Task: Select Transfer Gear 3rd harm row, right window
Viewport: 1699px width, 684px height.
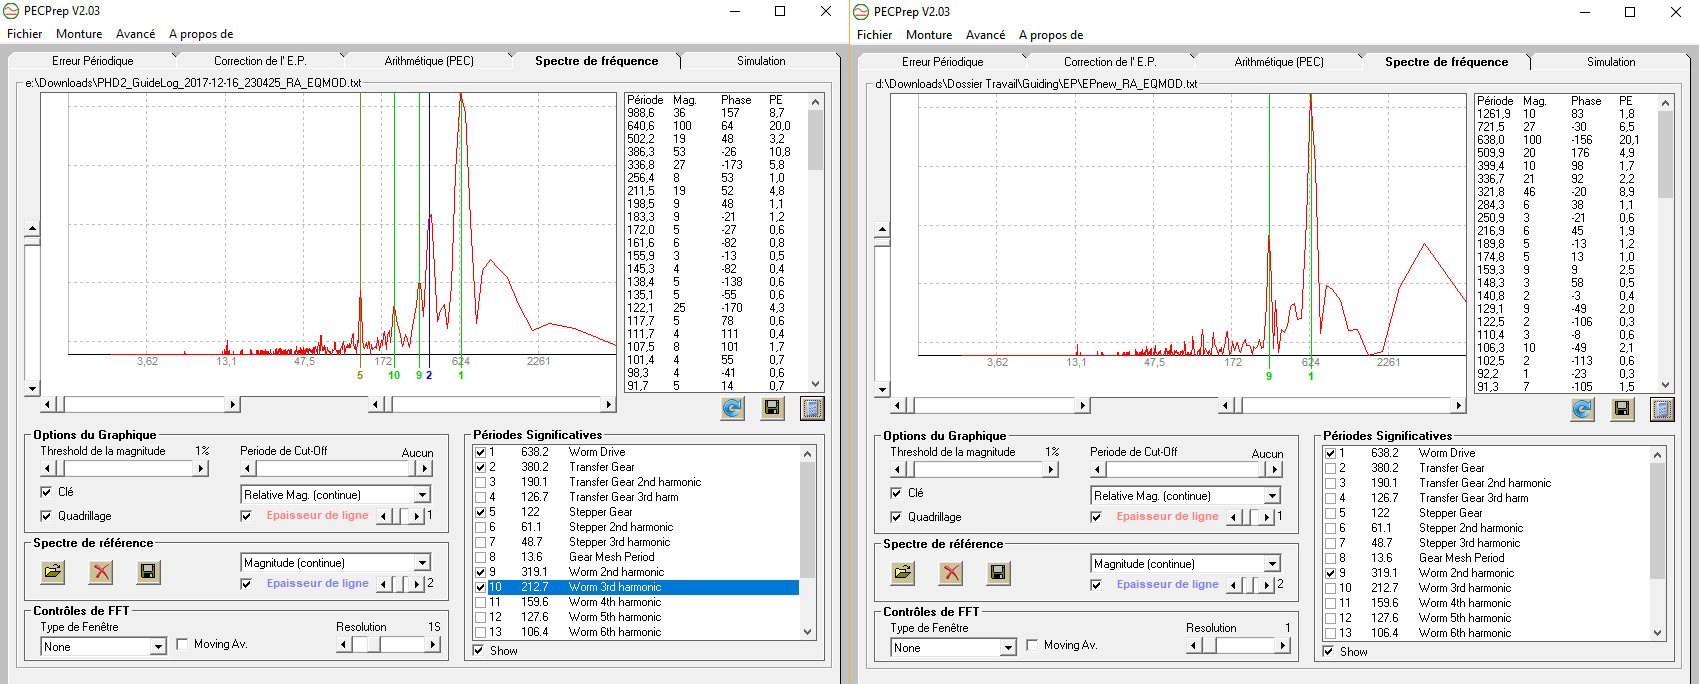Action: tap(1486, 498)
